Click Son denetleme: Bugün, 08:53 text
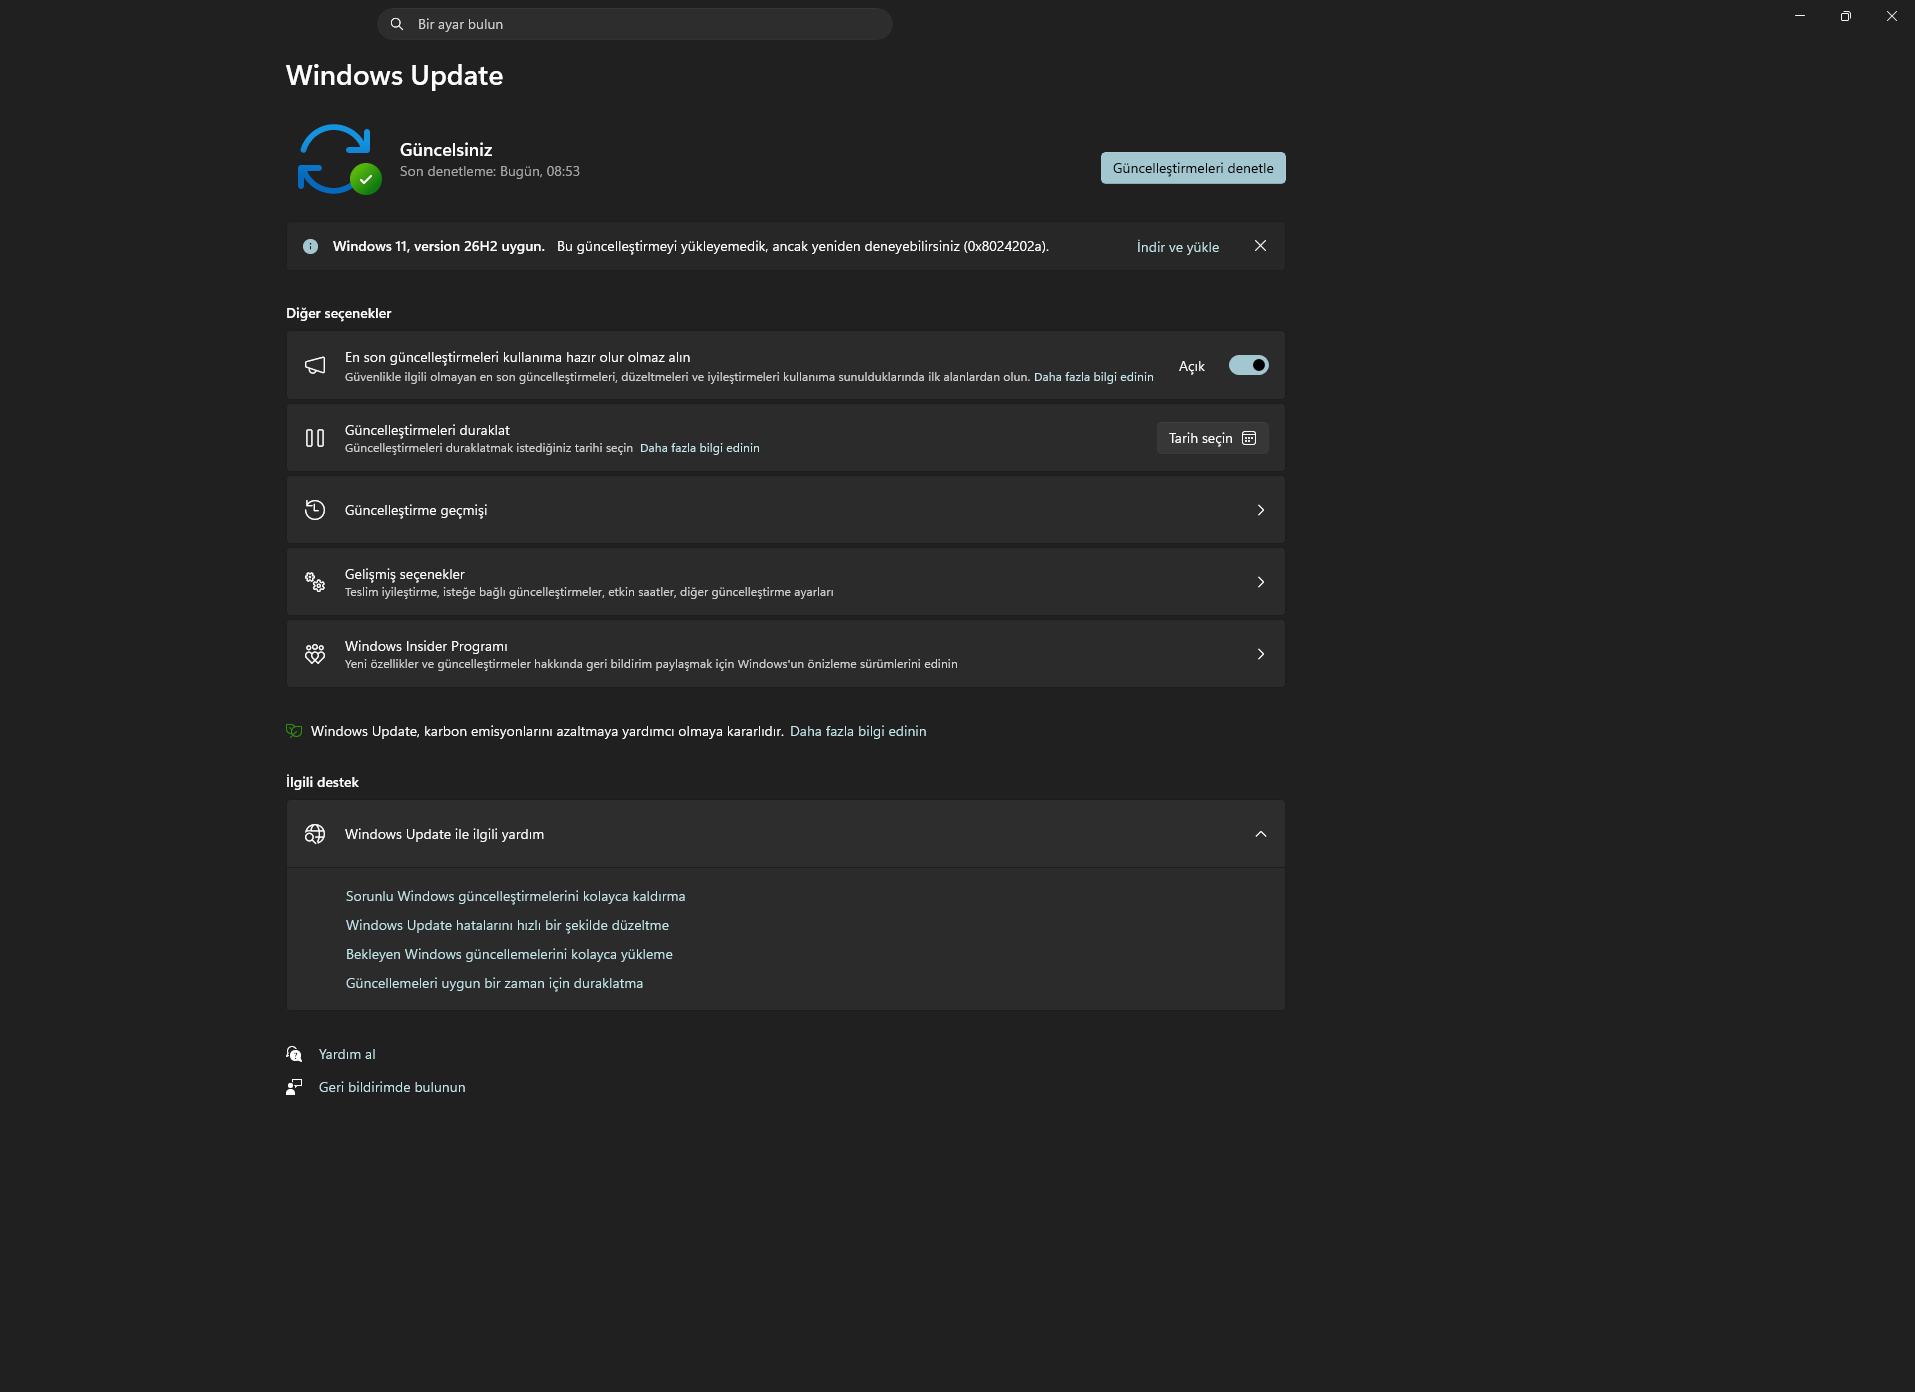The image size is (1915, 1392). (490, 171)
